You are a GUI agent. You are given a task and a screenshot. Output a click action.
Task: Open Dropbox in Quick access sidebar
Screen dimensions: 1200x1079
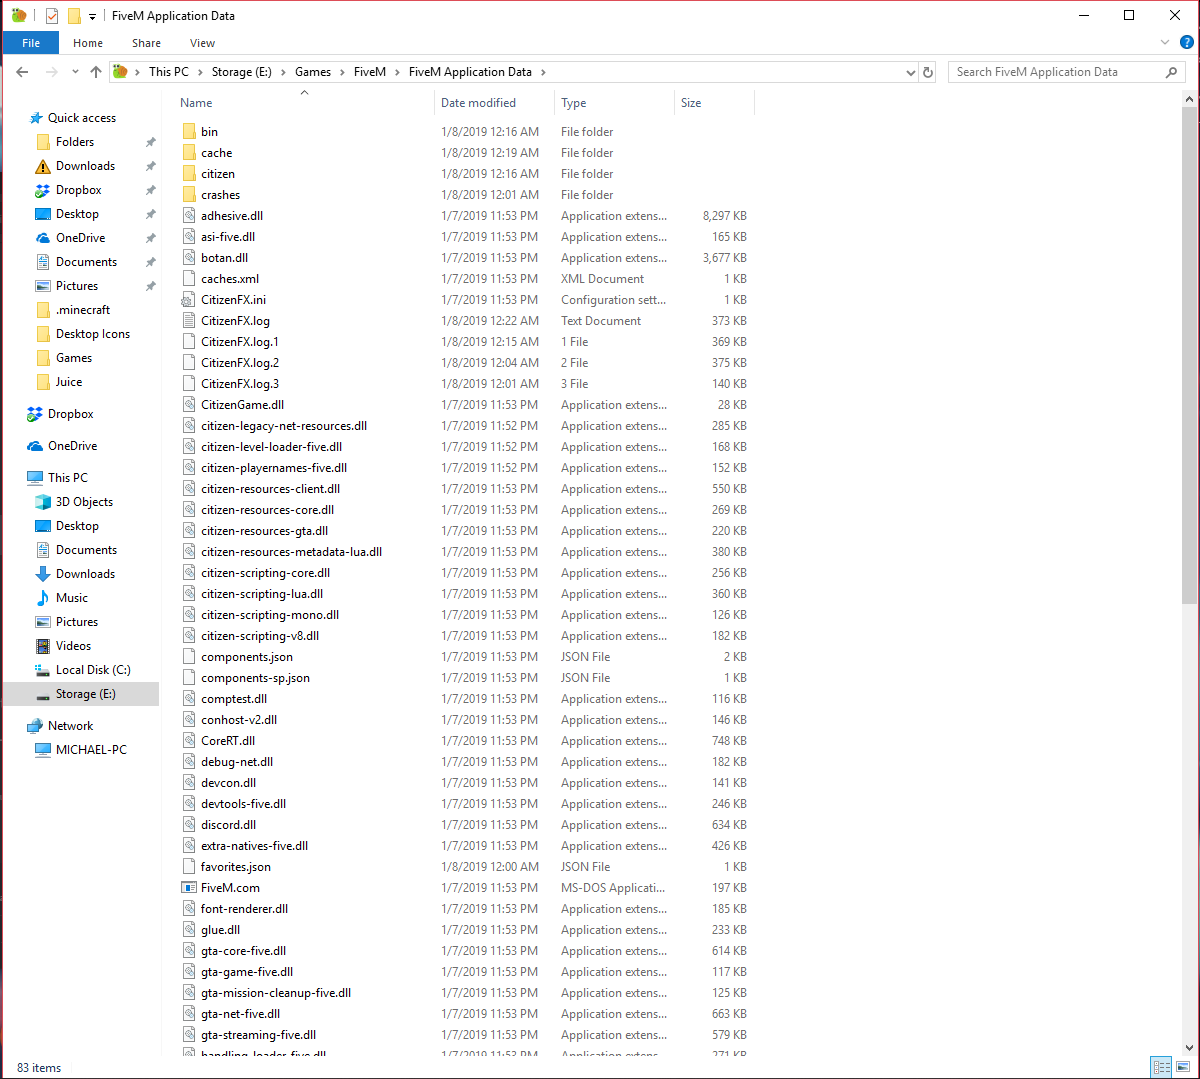[x=79, y=190]
